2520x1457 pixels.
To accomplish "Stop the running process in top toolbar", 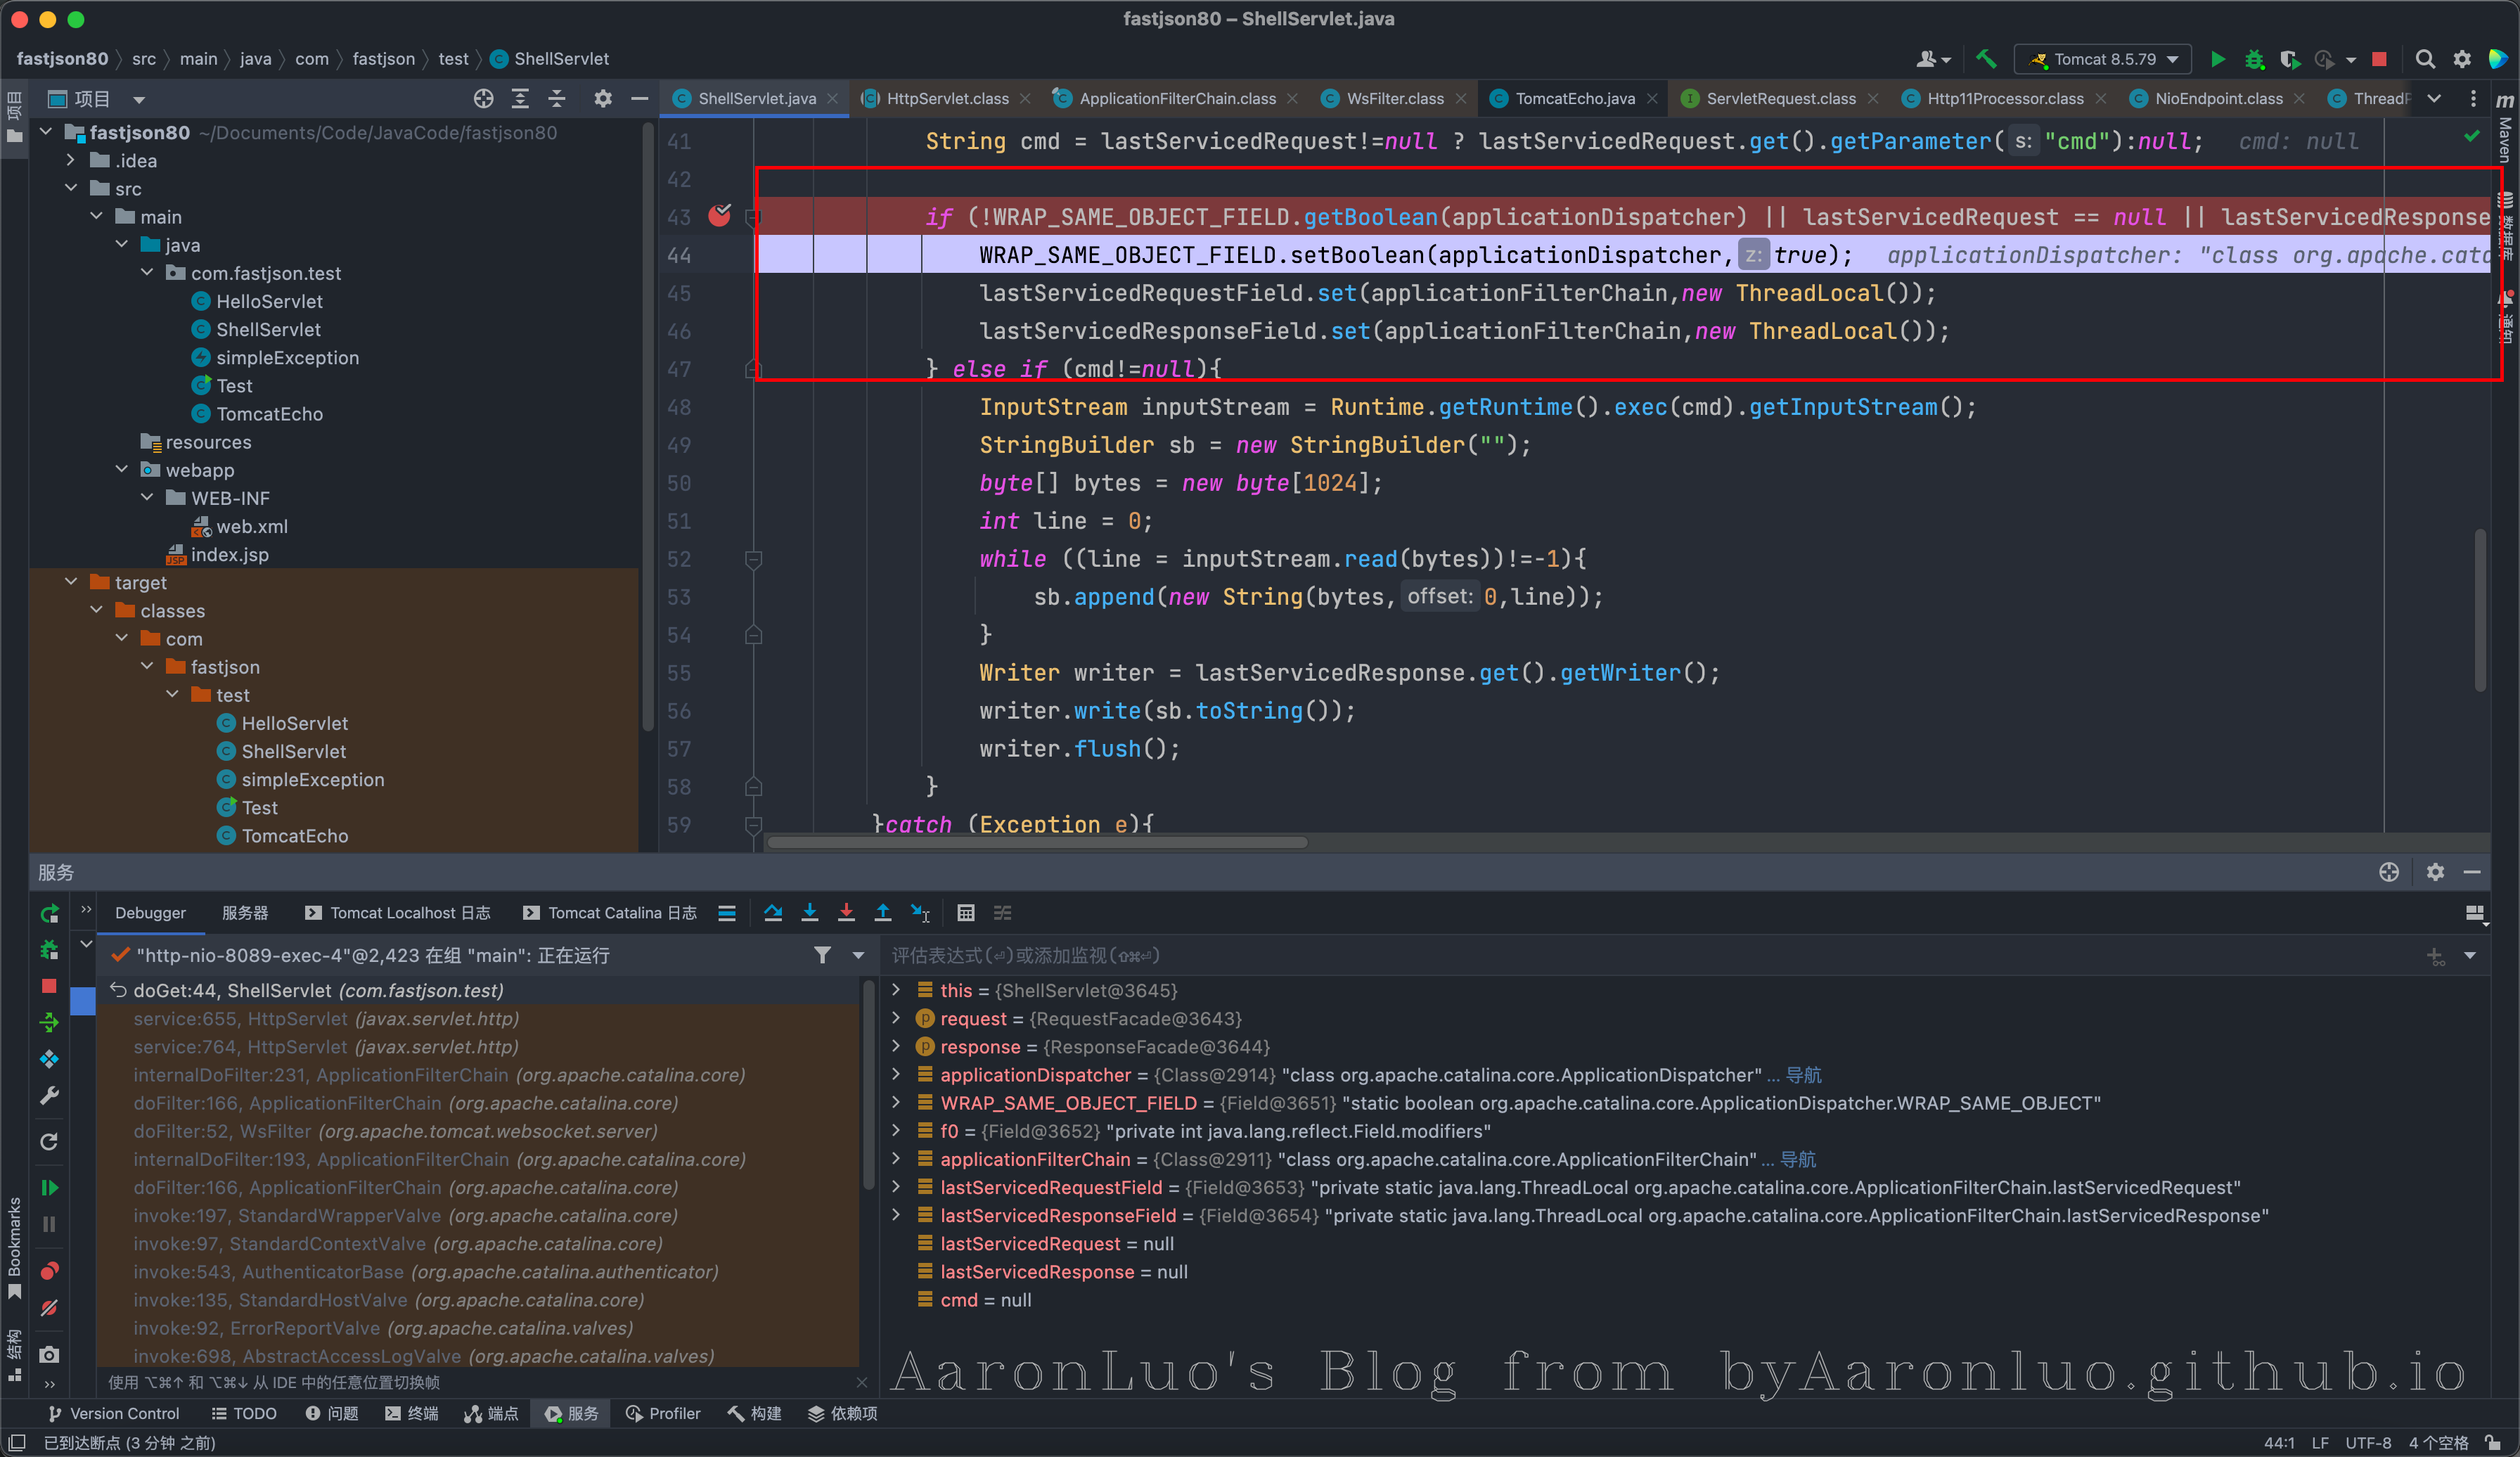I will coord(2380,59).
